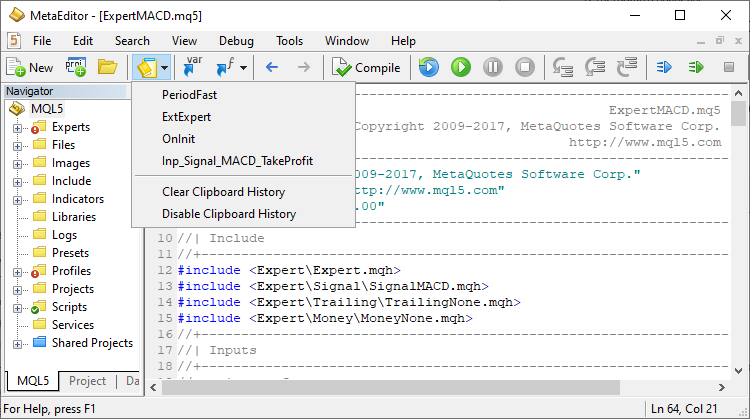The width and height of the screenshot is (750, 419).
Task: Click the vertical scrollbar down arrow
Action: pos(738,371)
